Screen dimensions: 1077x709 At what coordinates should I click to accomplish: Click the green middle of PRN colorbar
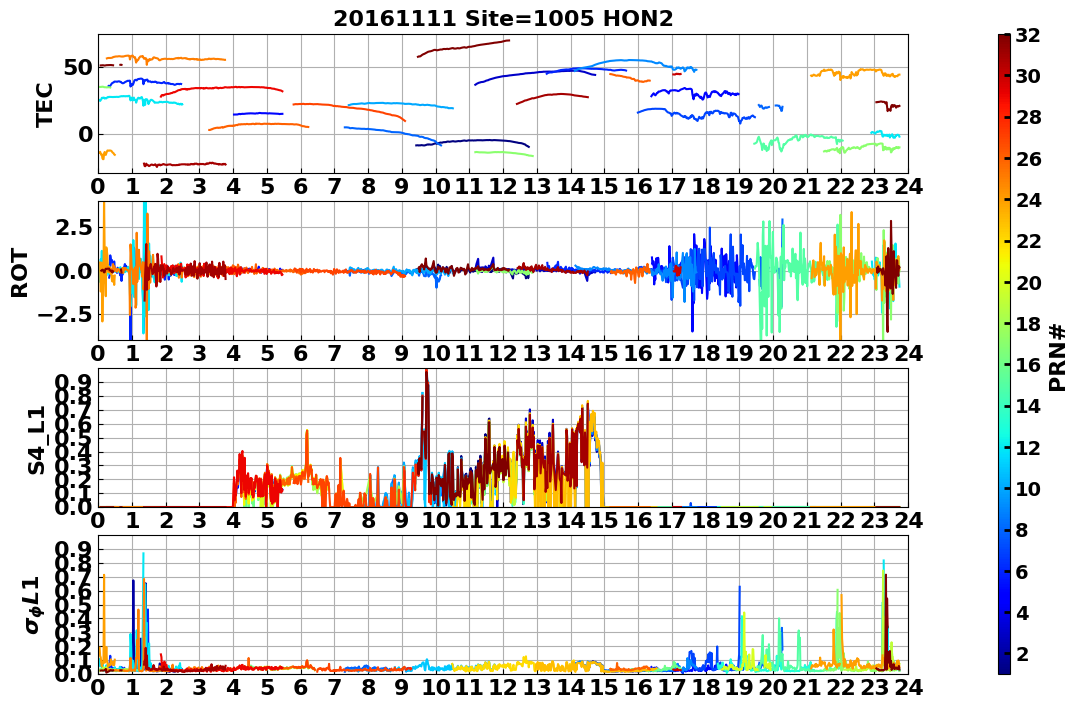point(1004,354)
